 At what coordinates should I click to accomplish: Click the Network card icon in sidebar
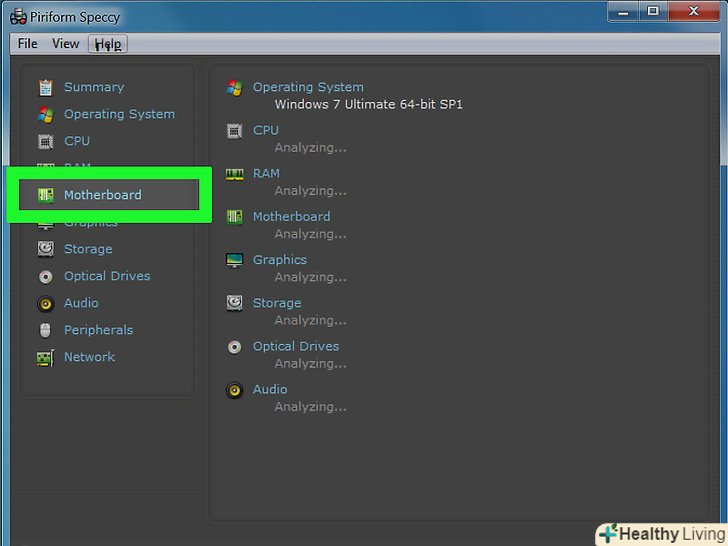46,358
